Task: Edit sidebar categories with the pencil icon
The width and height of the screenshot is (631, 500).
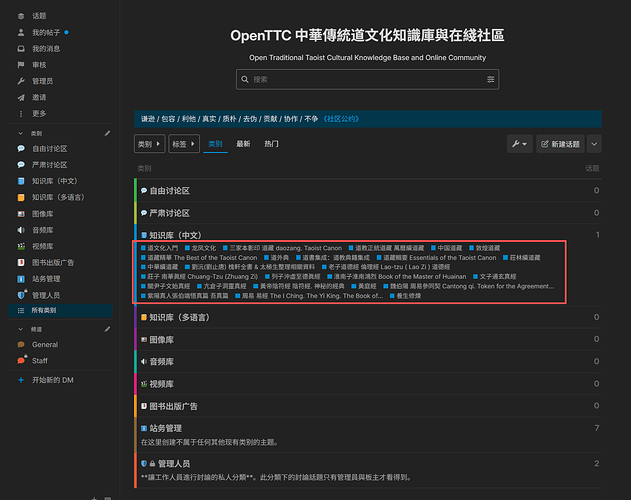Action: 107,132
